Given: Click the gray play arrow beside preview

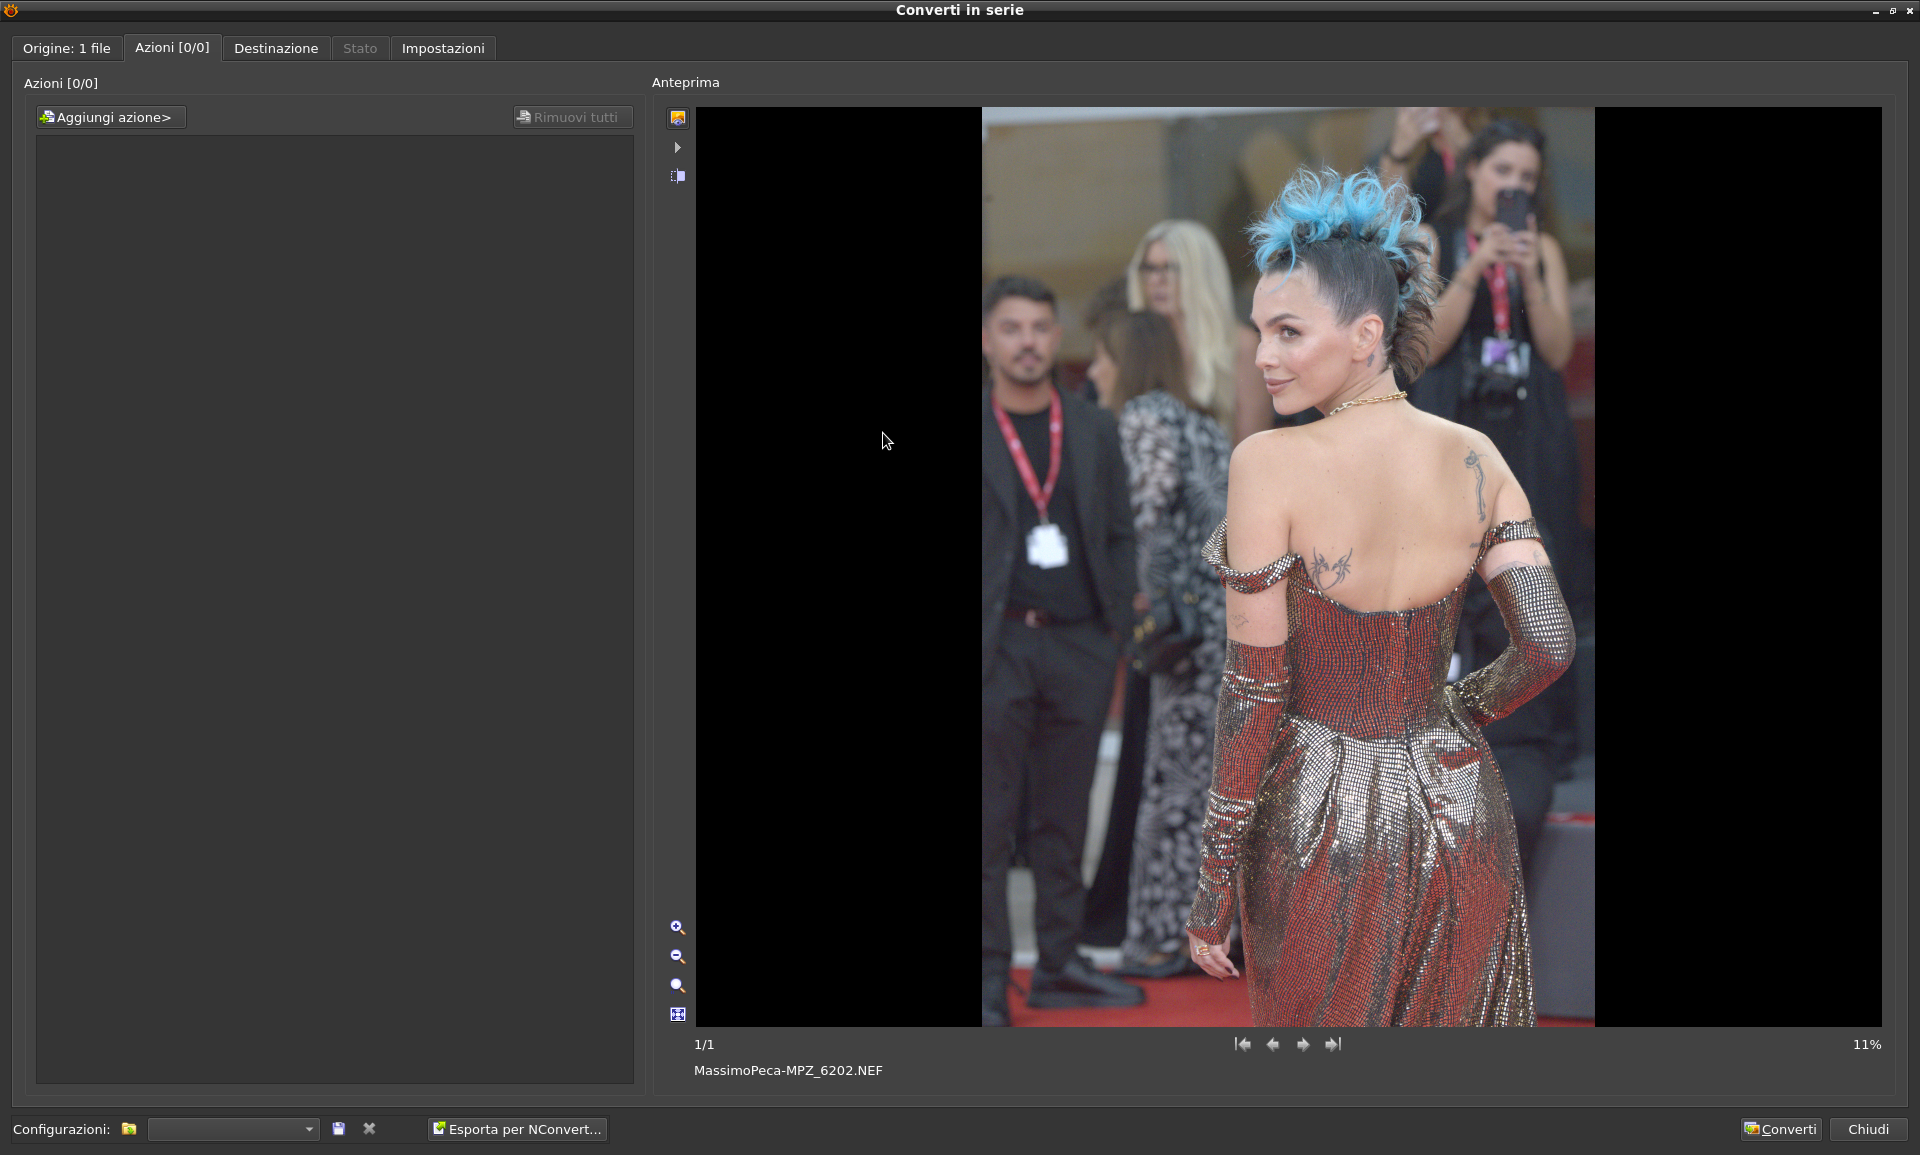Looking at the screenshot, I should pyautogui.click(x=678, y=148).
